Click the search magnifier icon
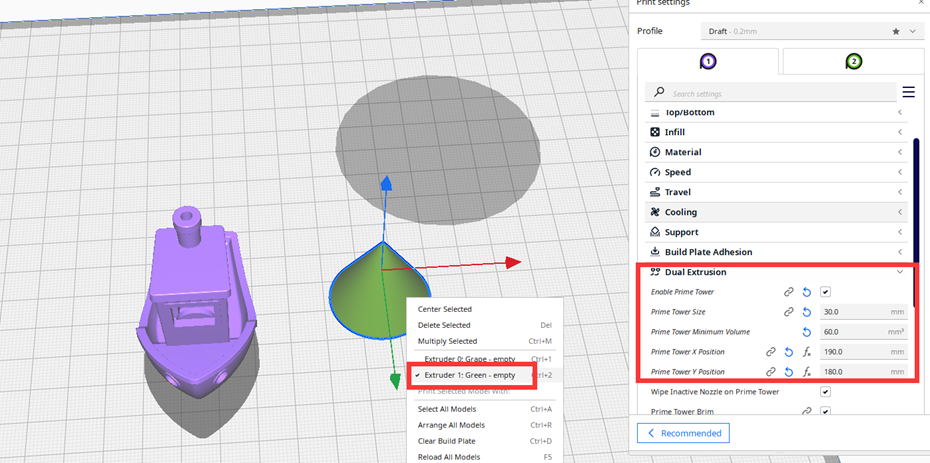Viewport: 930px width, 463px height. point(658,92)
